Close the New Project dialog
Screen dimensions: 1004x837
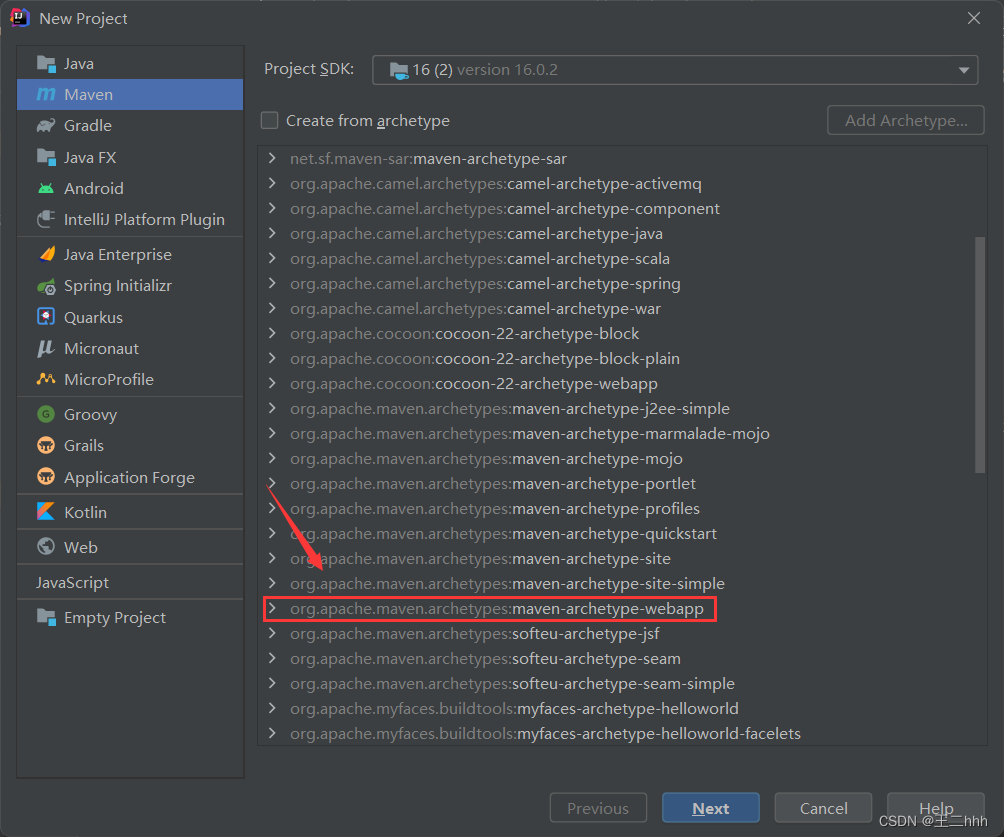pos(974,18)
